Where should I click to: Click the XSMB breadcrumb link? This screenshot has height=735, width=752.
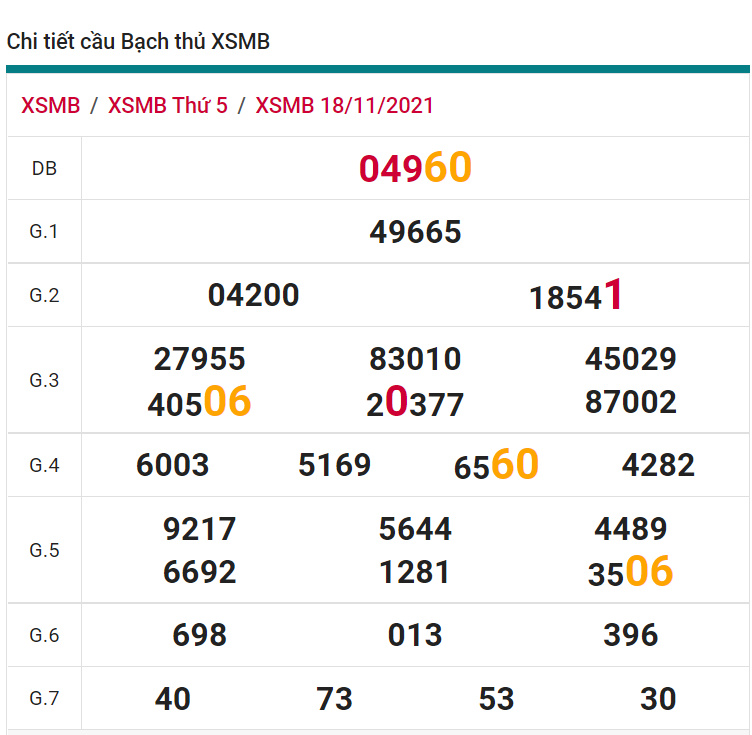50,106
